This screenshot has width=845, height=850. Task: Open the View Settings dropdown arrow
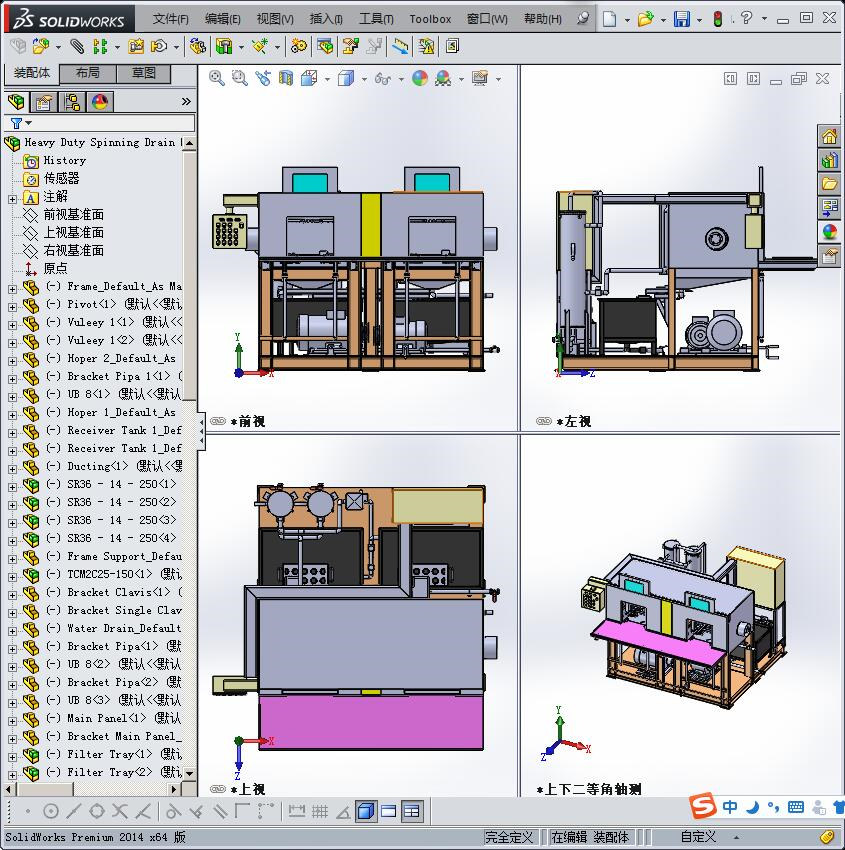pos(498,80)
